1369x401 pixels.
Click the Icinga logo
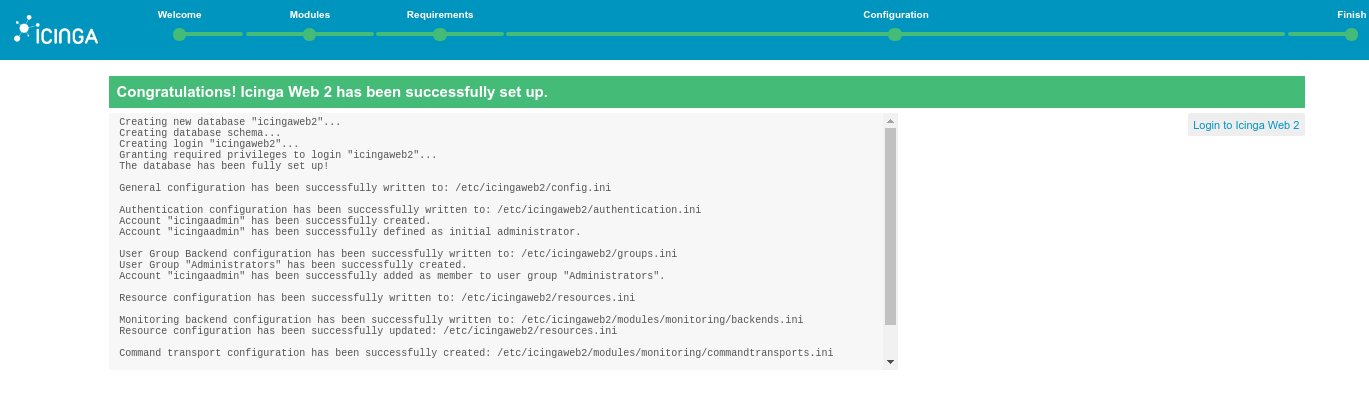tap(56, 32)
